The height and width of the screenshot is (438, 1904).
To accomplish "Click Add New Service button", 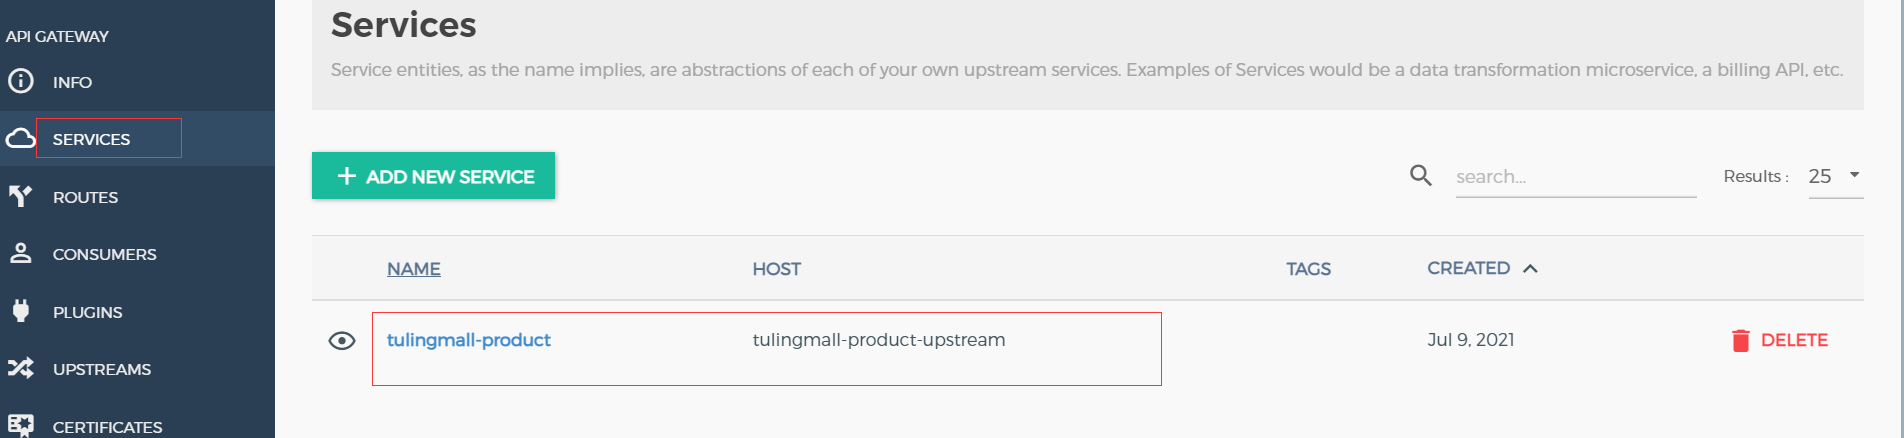I will click(x=433, y=176).
